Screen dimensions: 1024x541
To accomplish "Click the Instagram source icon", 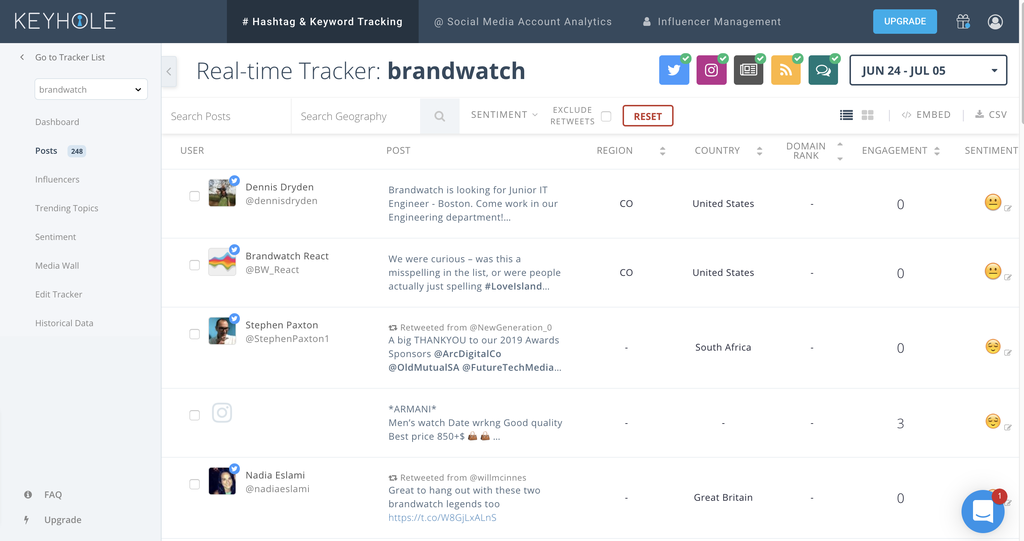I will [711, 71].
